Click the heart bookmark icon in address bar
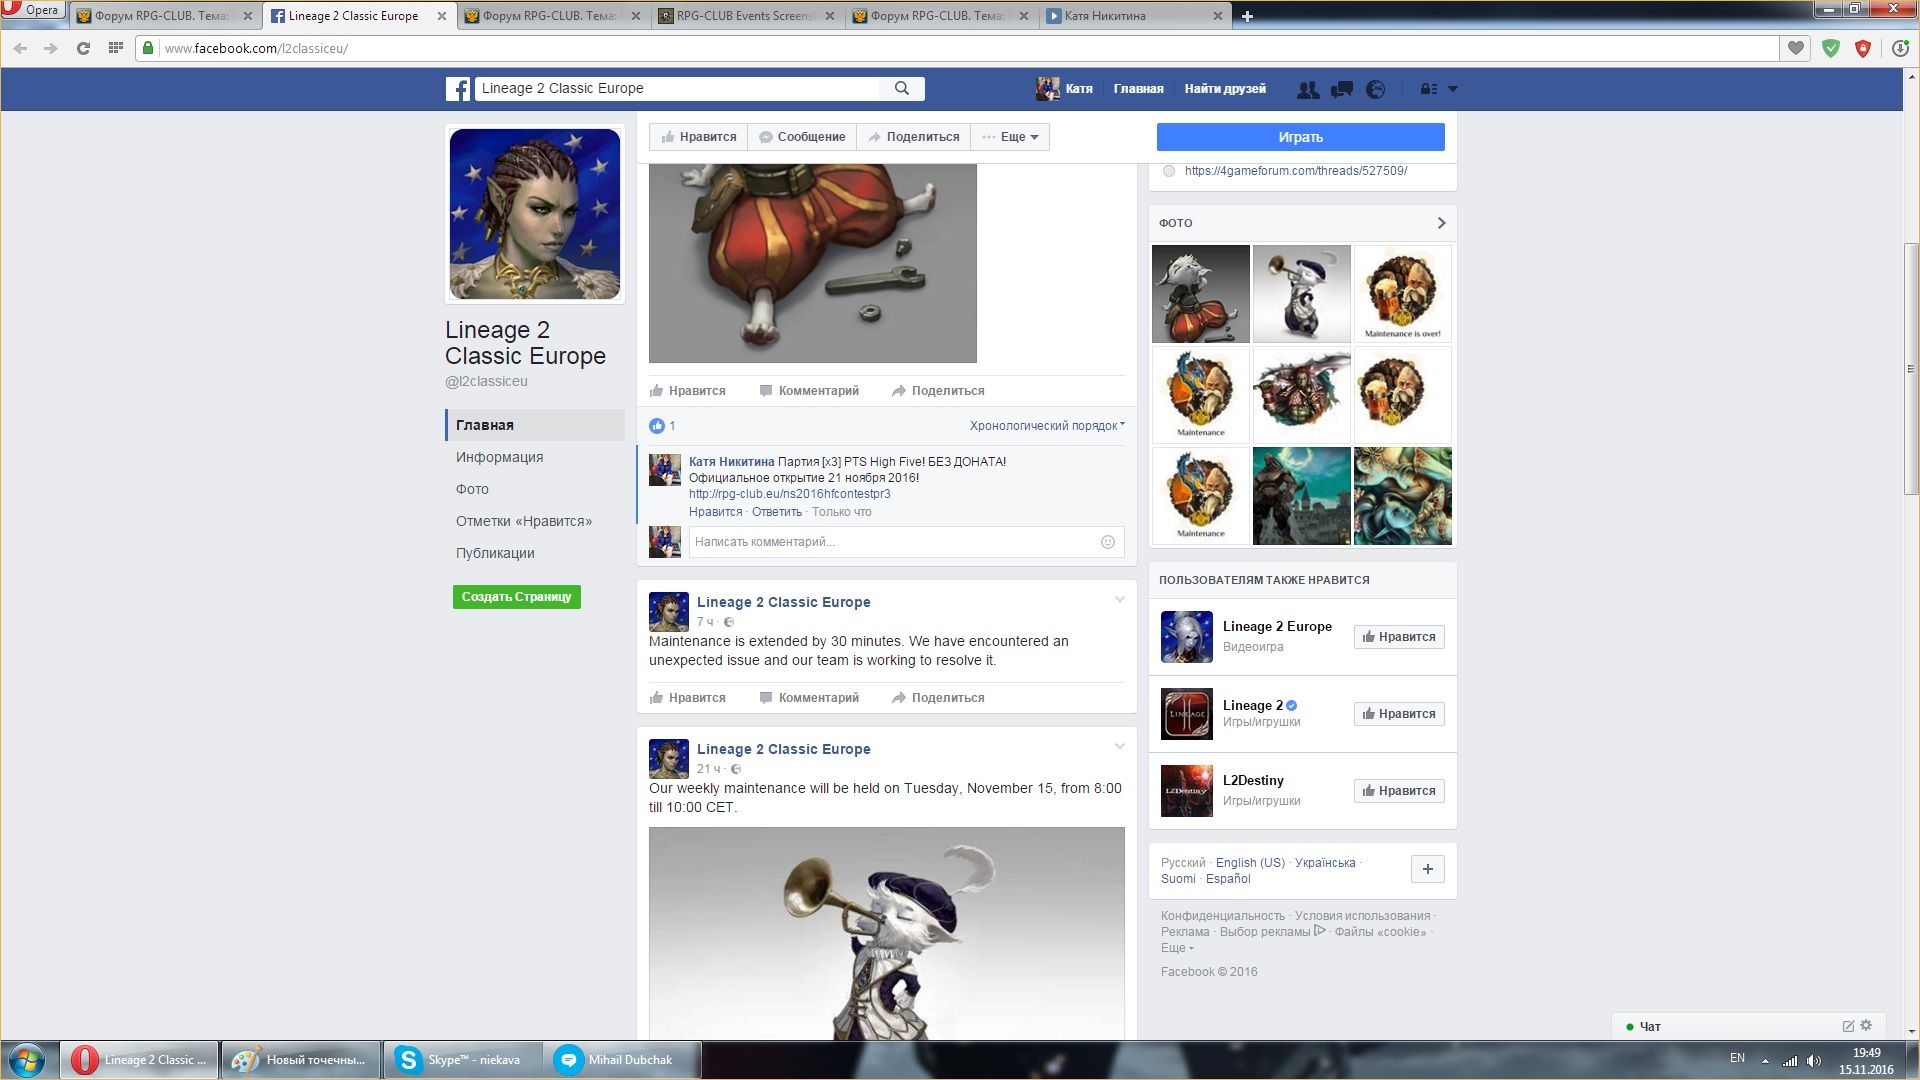The width and height of the screenshot is (1920, 1080). [1796, 48]
